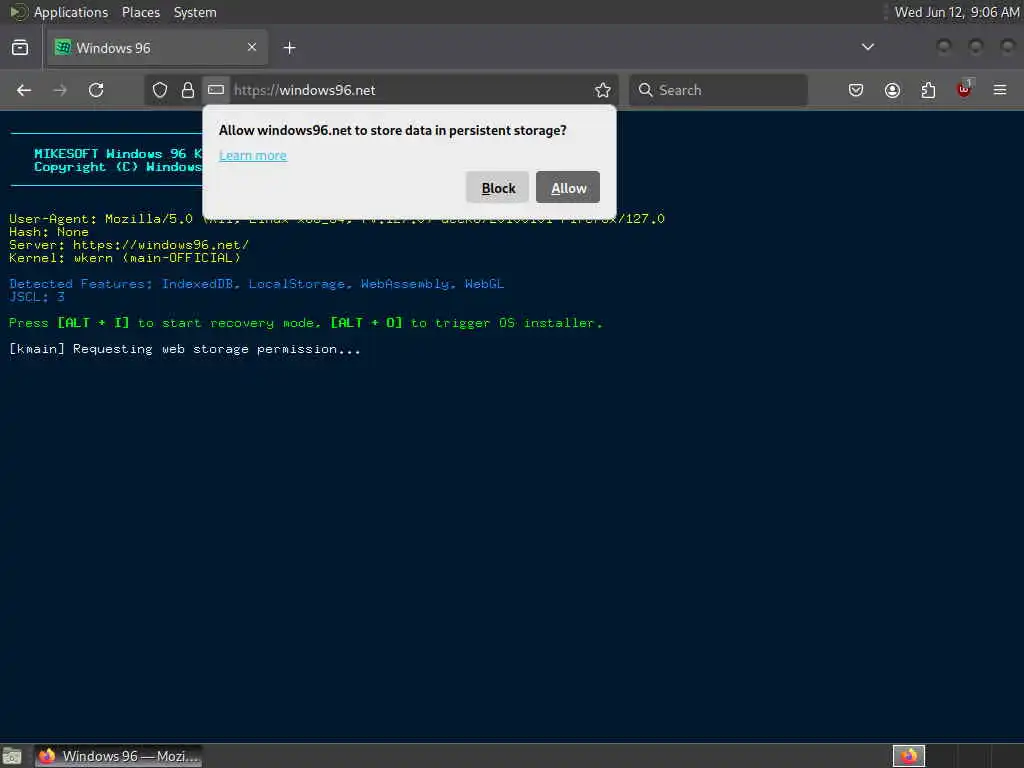Click the 'JSCL: 3' text
The width and height of the screenshot is (1024, 768).
coord(37,296)
